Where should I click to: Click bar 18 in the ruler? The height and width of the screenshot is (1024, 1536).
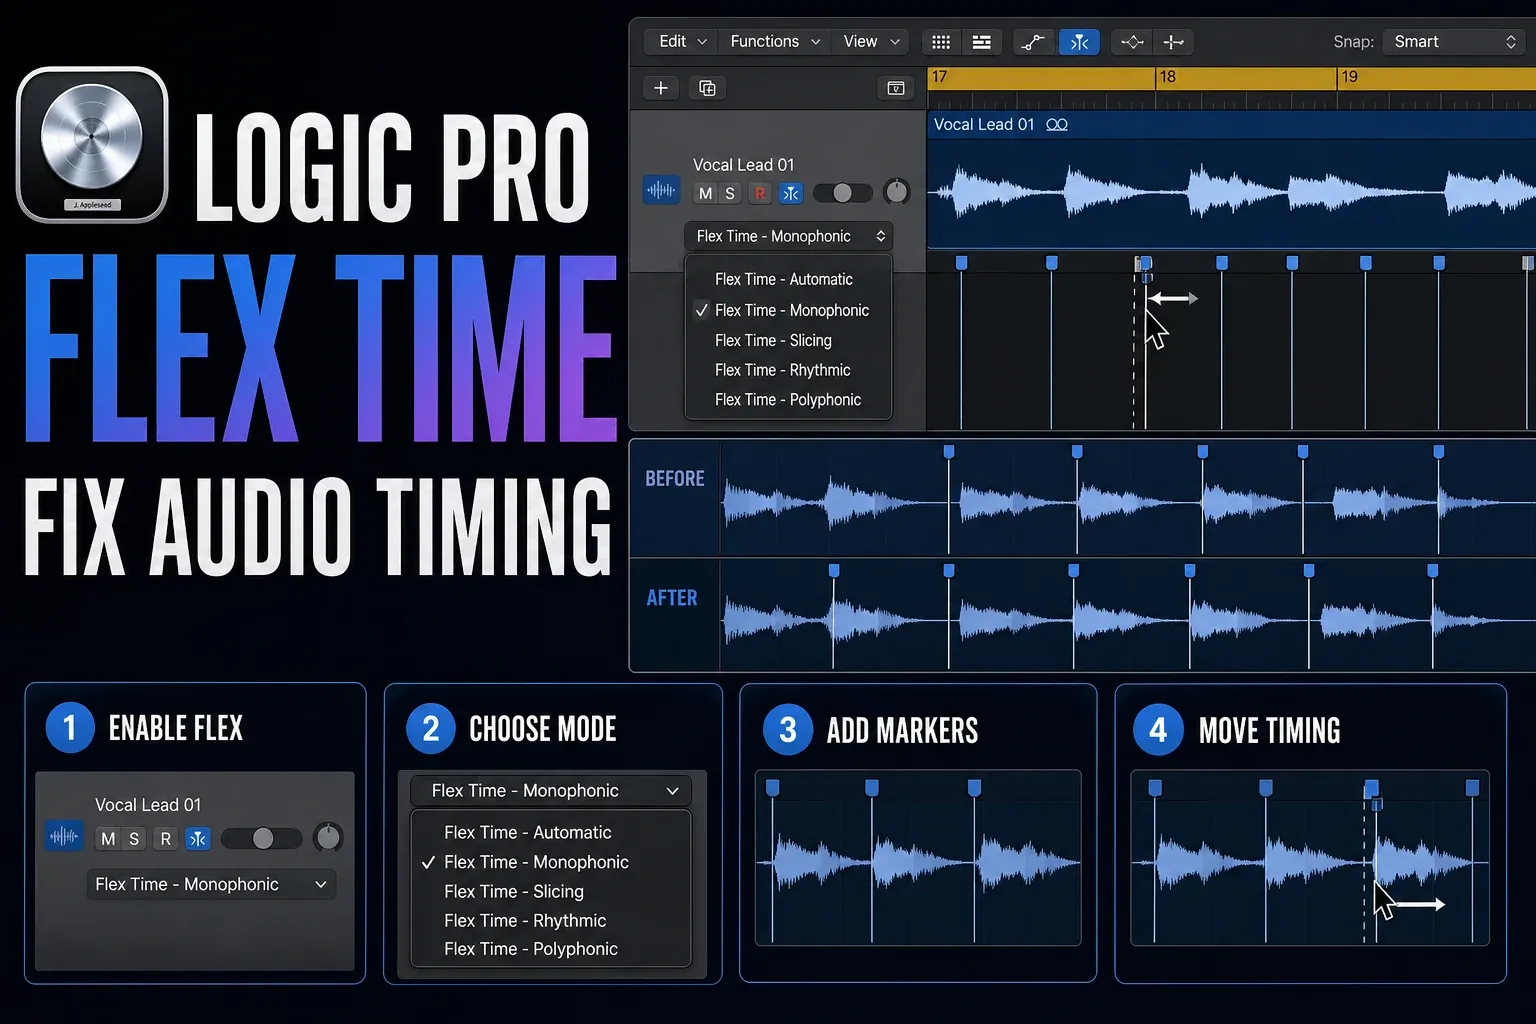pyautogui.click(x=1167, y=77)
